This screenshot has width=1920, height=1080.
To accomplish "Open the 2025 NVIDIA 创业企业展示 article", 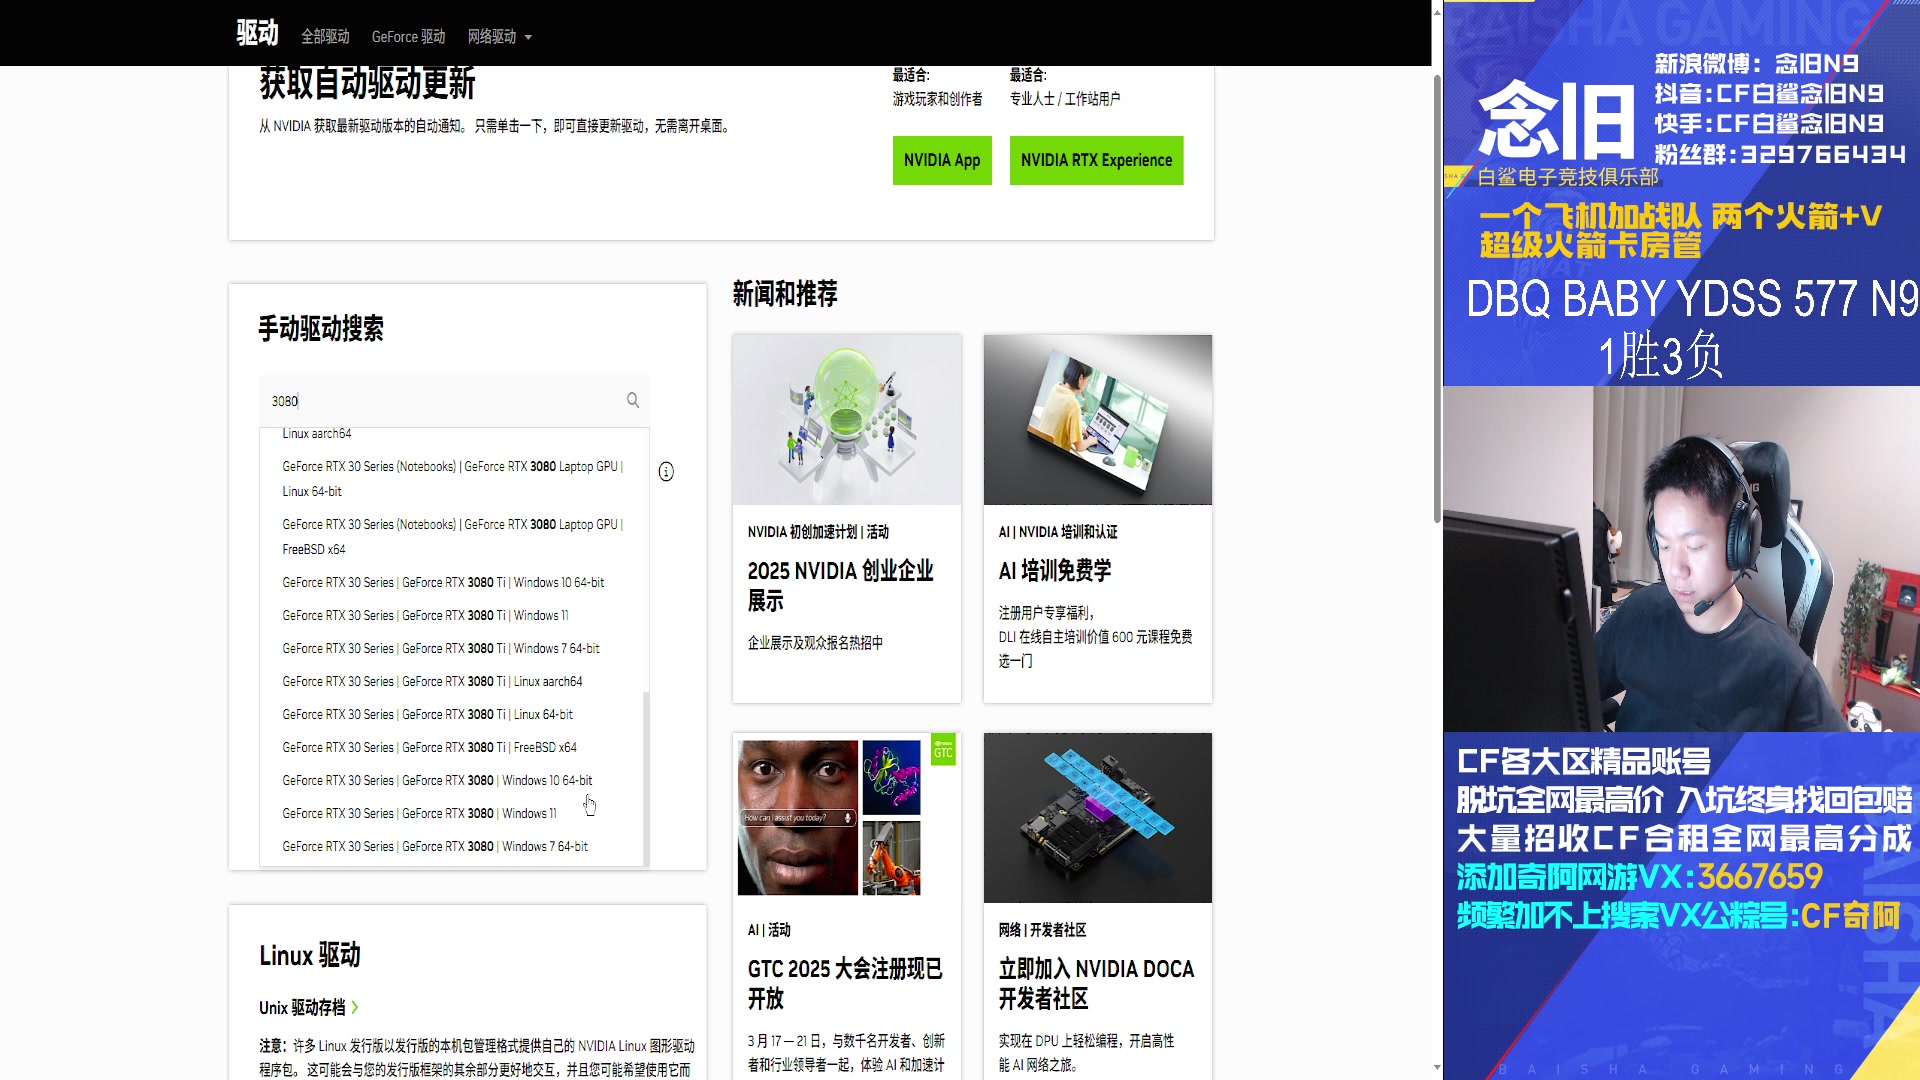I will 841,586.
